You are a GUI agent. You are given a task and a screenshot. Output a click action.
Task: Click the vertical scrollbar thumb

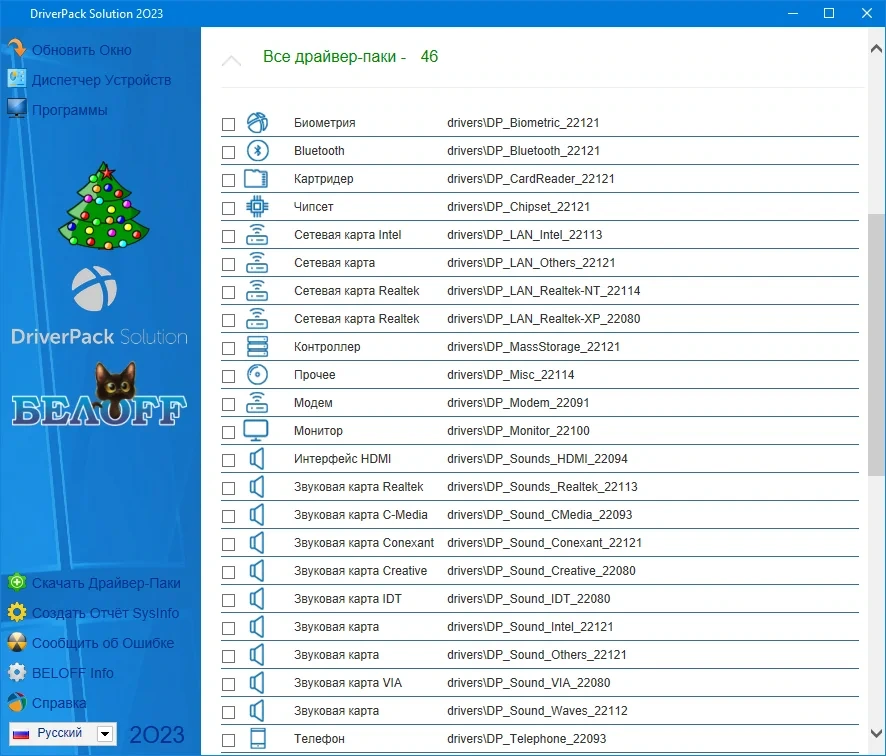tap(876, 344)
